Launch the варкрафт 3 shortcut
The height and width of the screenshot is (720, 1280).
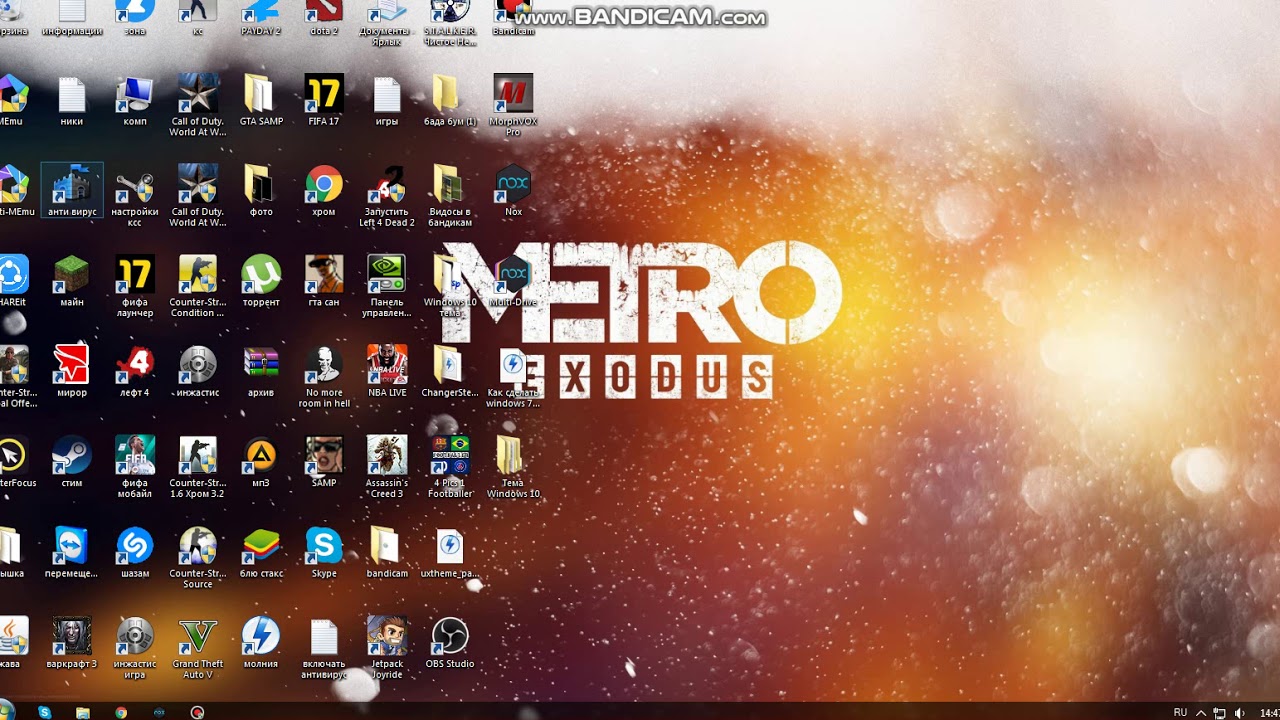pyautogui.click(x=72, y=644)
